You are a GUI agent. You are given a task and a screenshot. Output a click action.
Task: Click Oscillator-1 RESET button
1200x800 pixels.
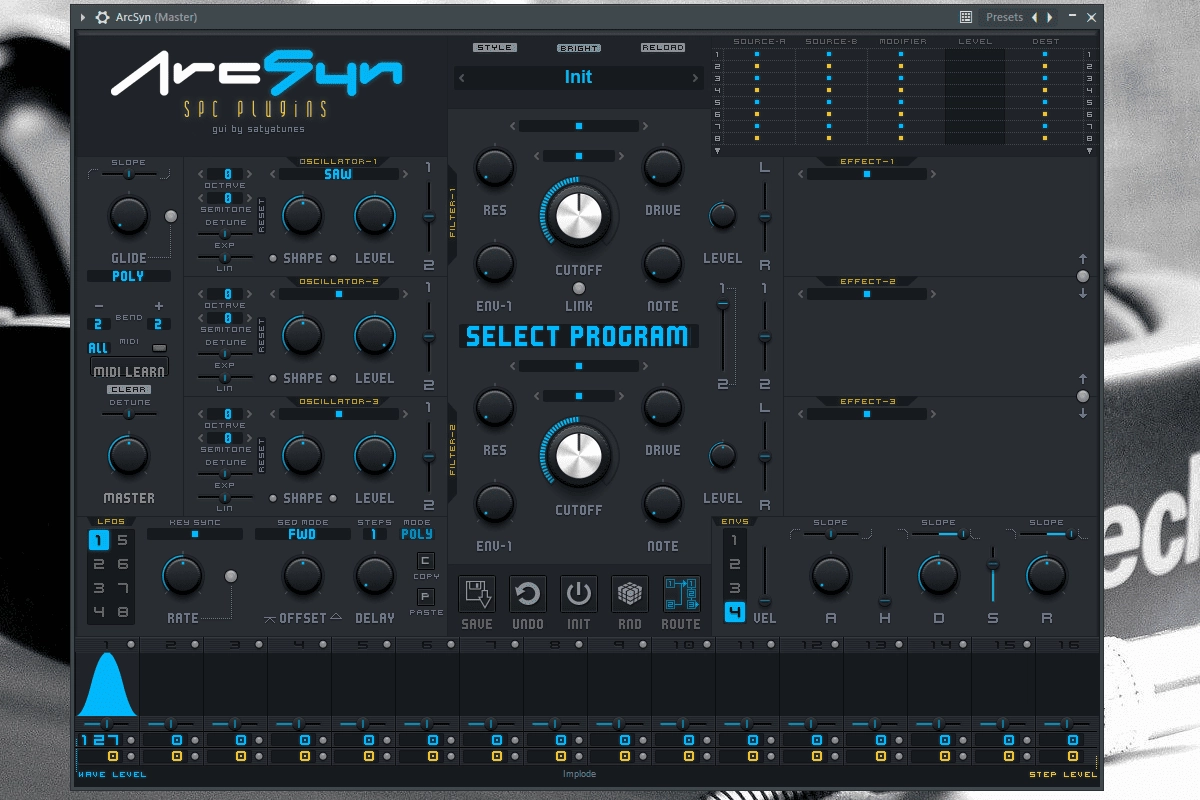tap(262, 215)
